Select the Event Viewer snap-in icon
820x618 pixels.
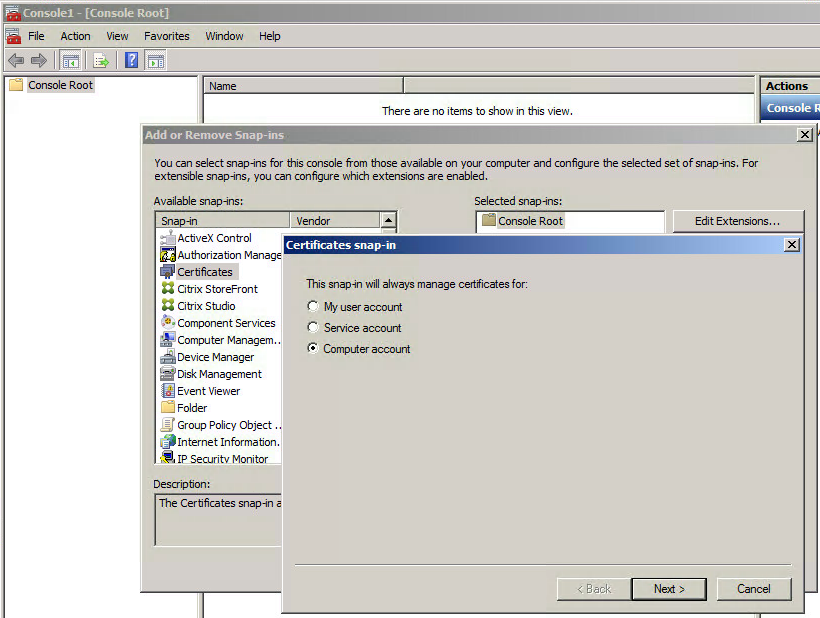[168, 391]
